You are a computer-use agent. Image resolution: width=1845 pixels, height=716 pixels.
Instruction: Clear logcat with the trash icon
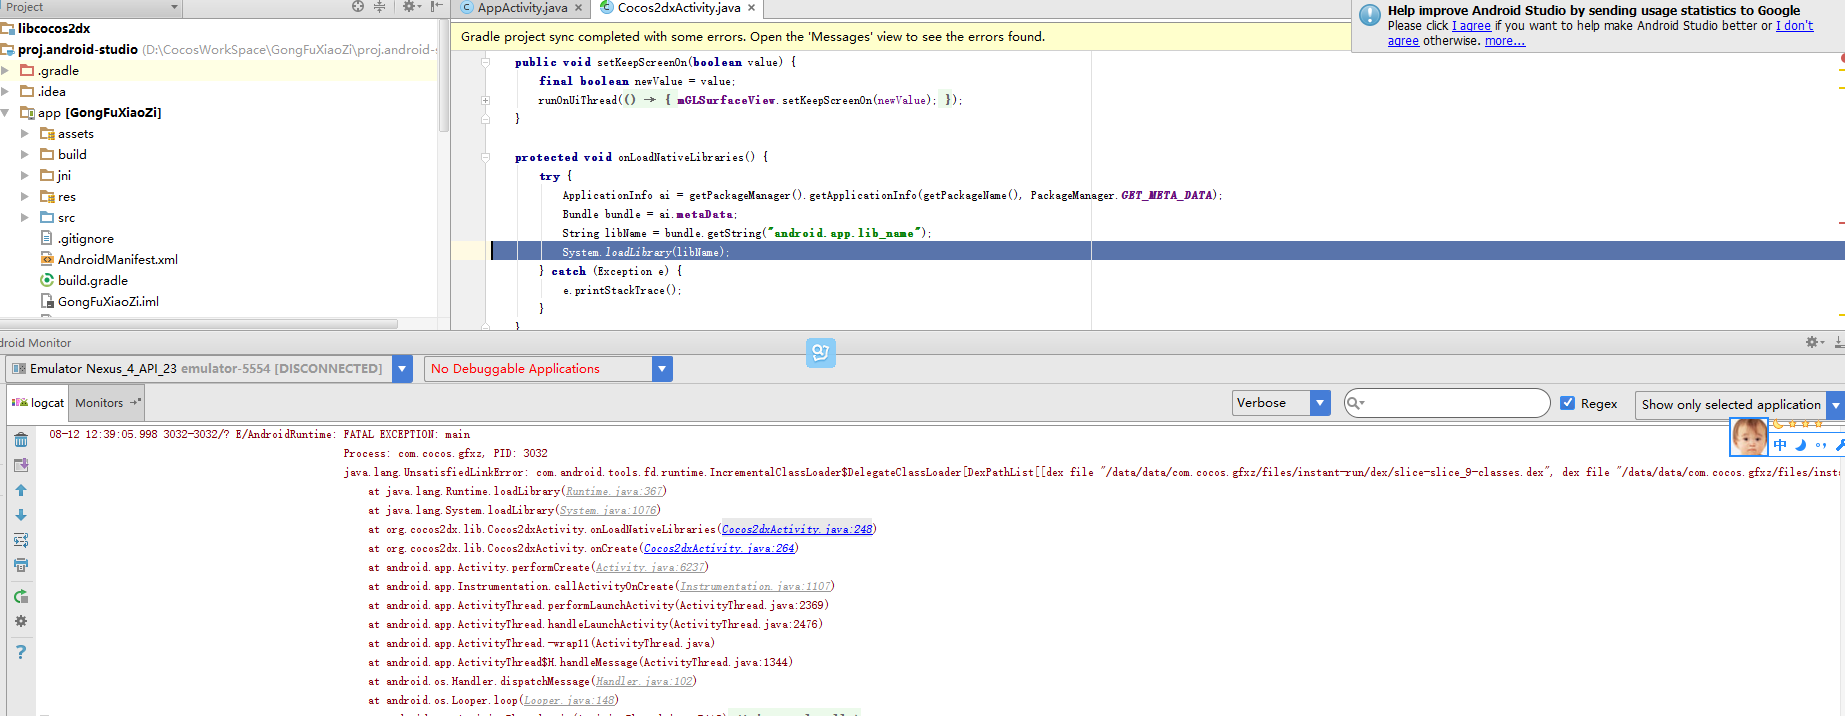coord(21,440)
